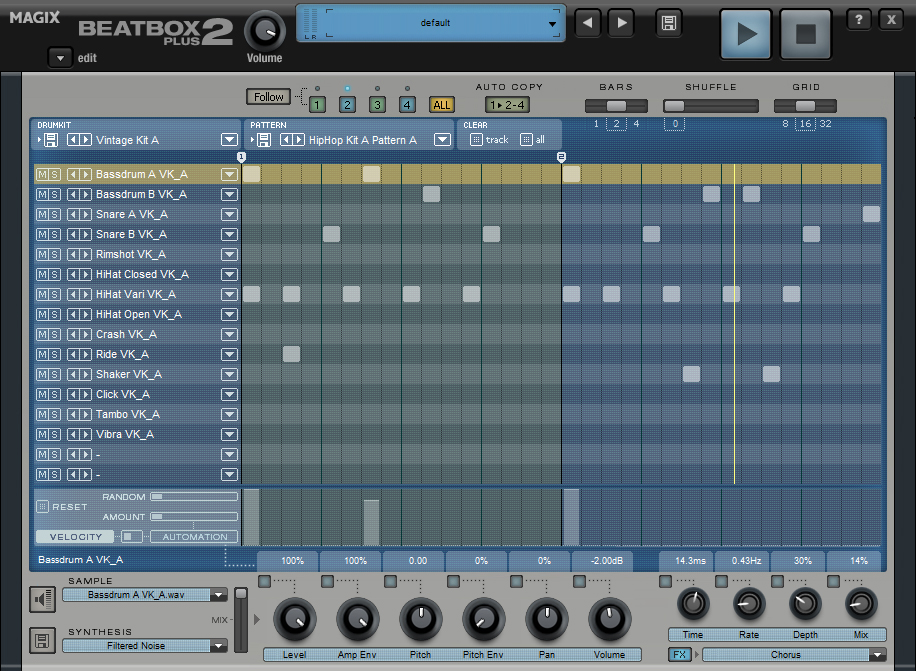This screenshot has height=671, width=916.
Task: Click the RANDOM velocity slider
Action: (x=194, y=496)
